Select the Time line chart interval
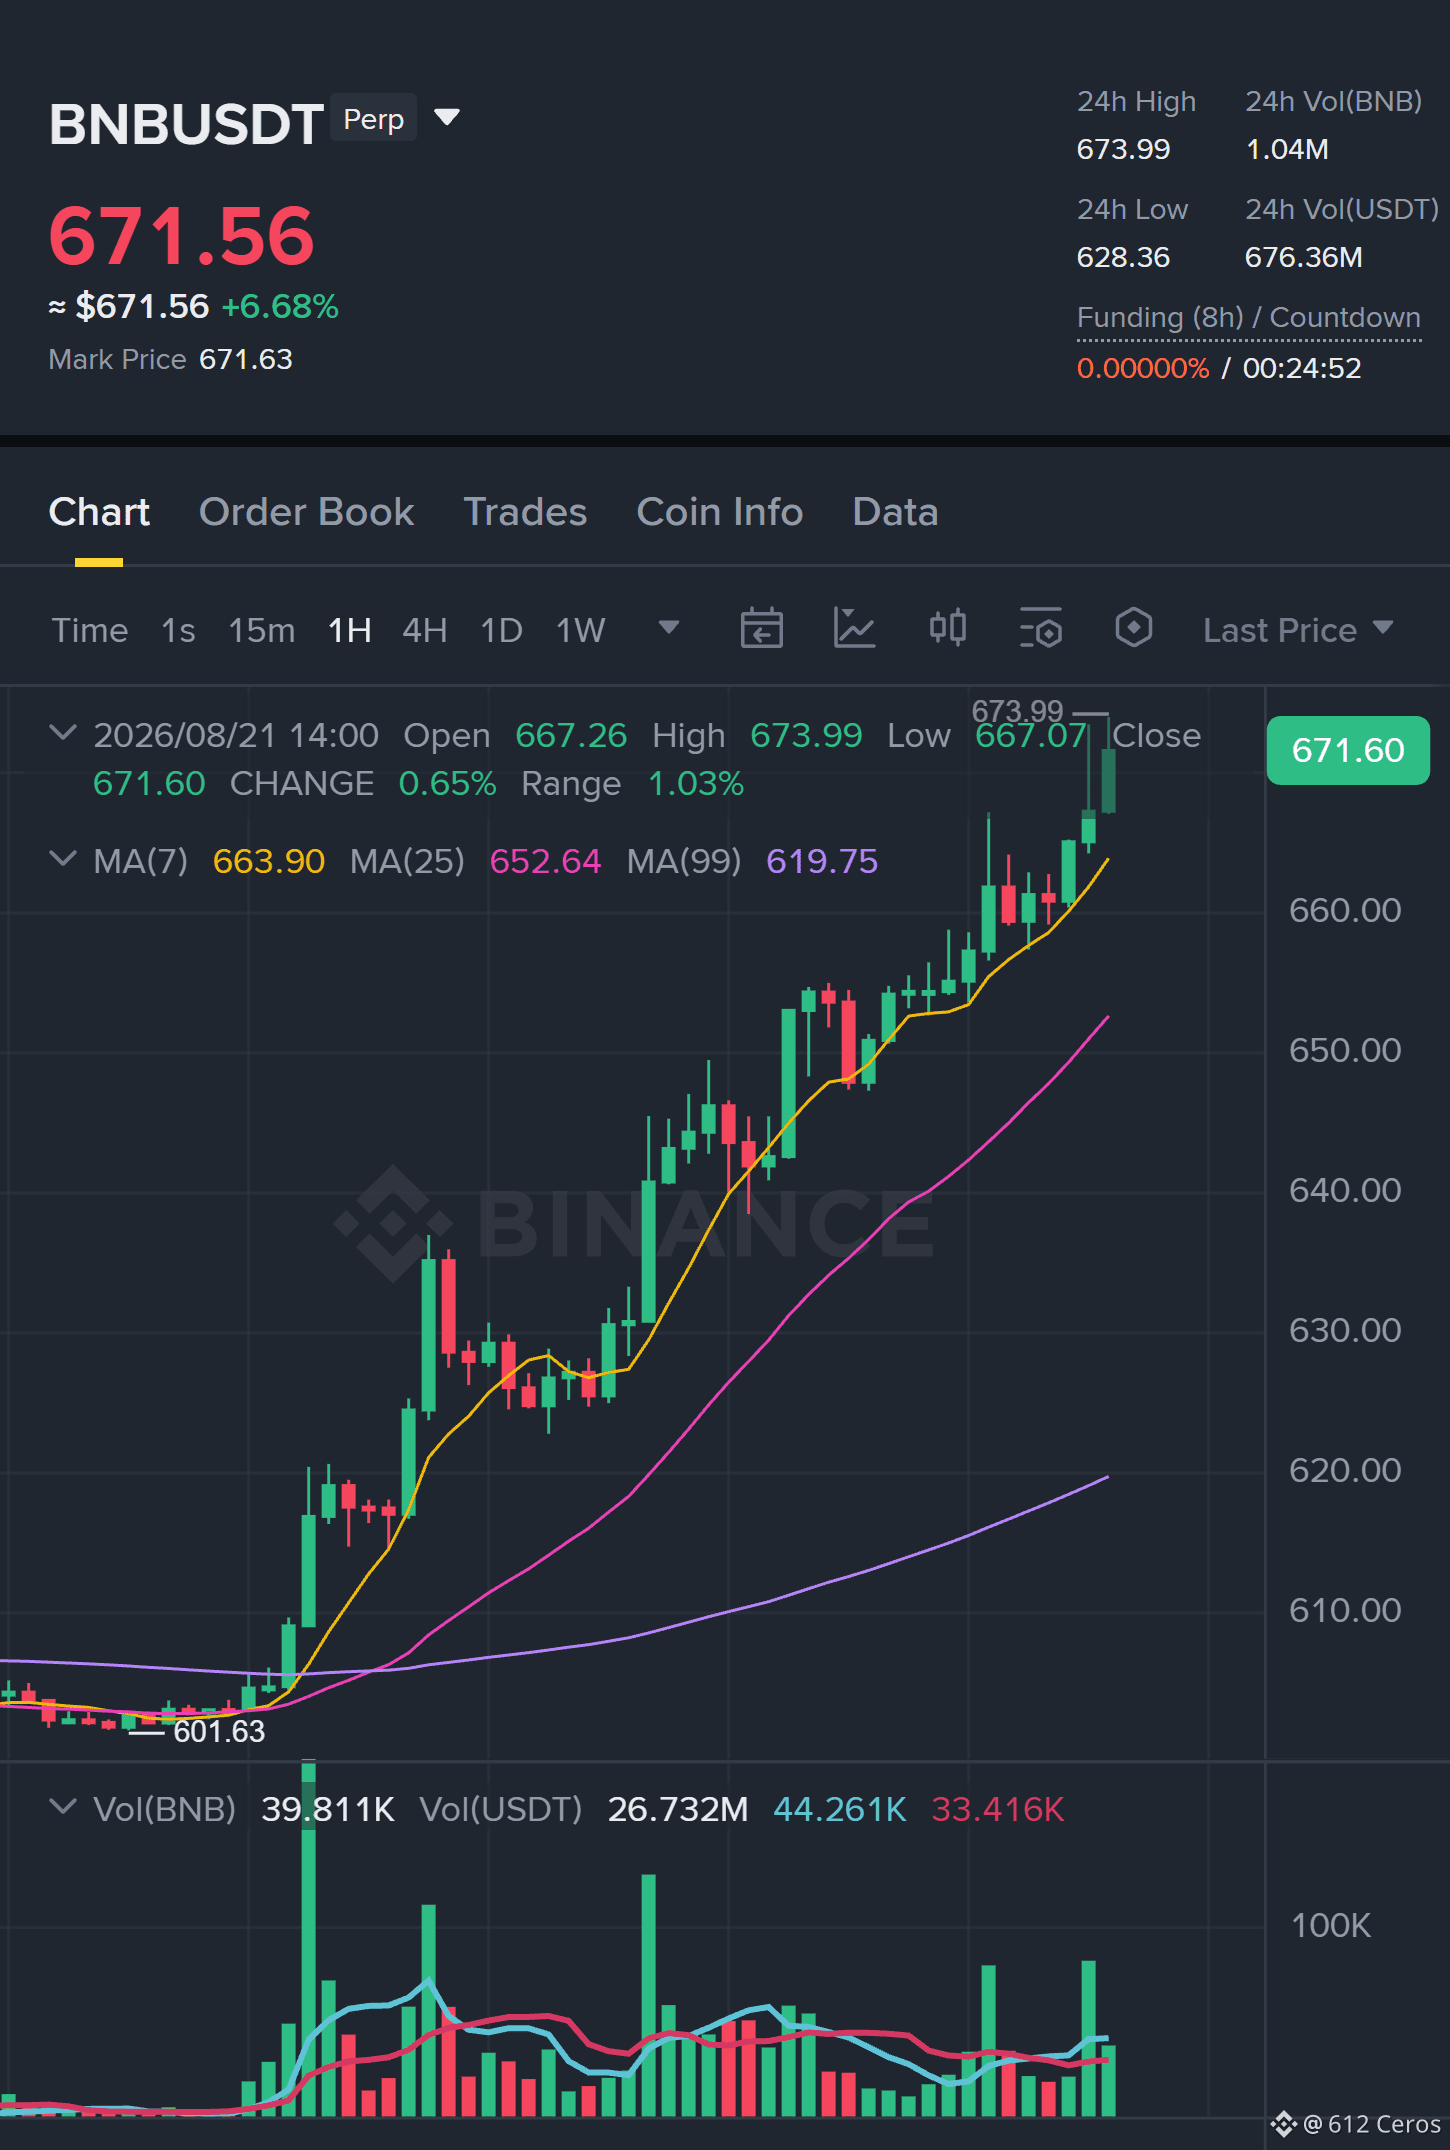 90,630
